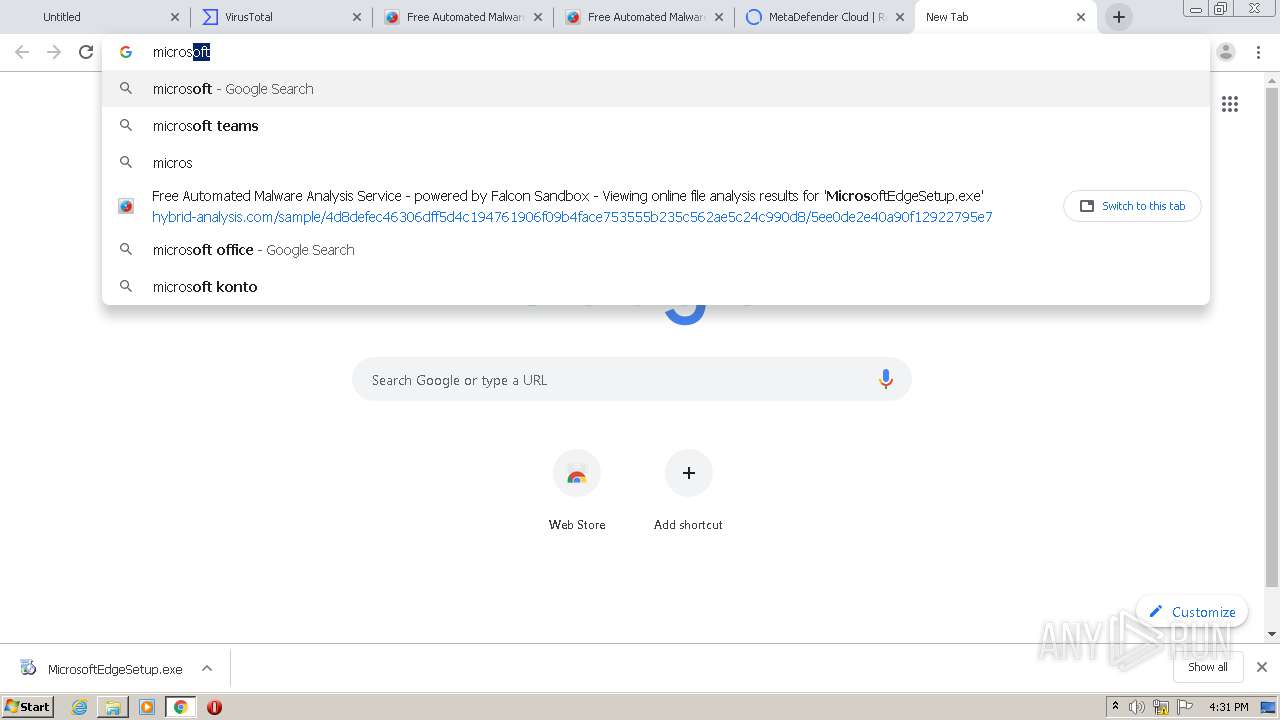1280x720 pixels.
Task: Open a new tab with the plus button
Action: (x=1119, y=17)
